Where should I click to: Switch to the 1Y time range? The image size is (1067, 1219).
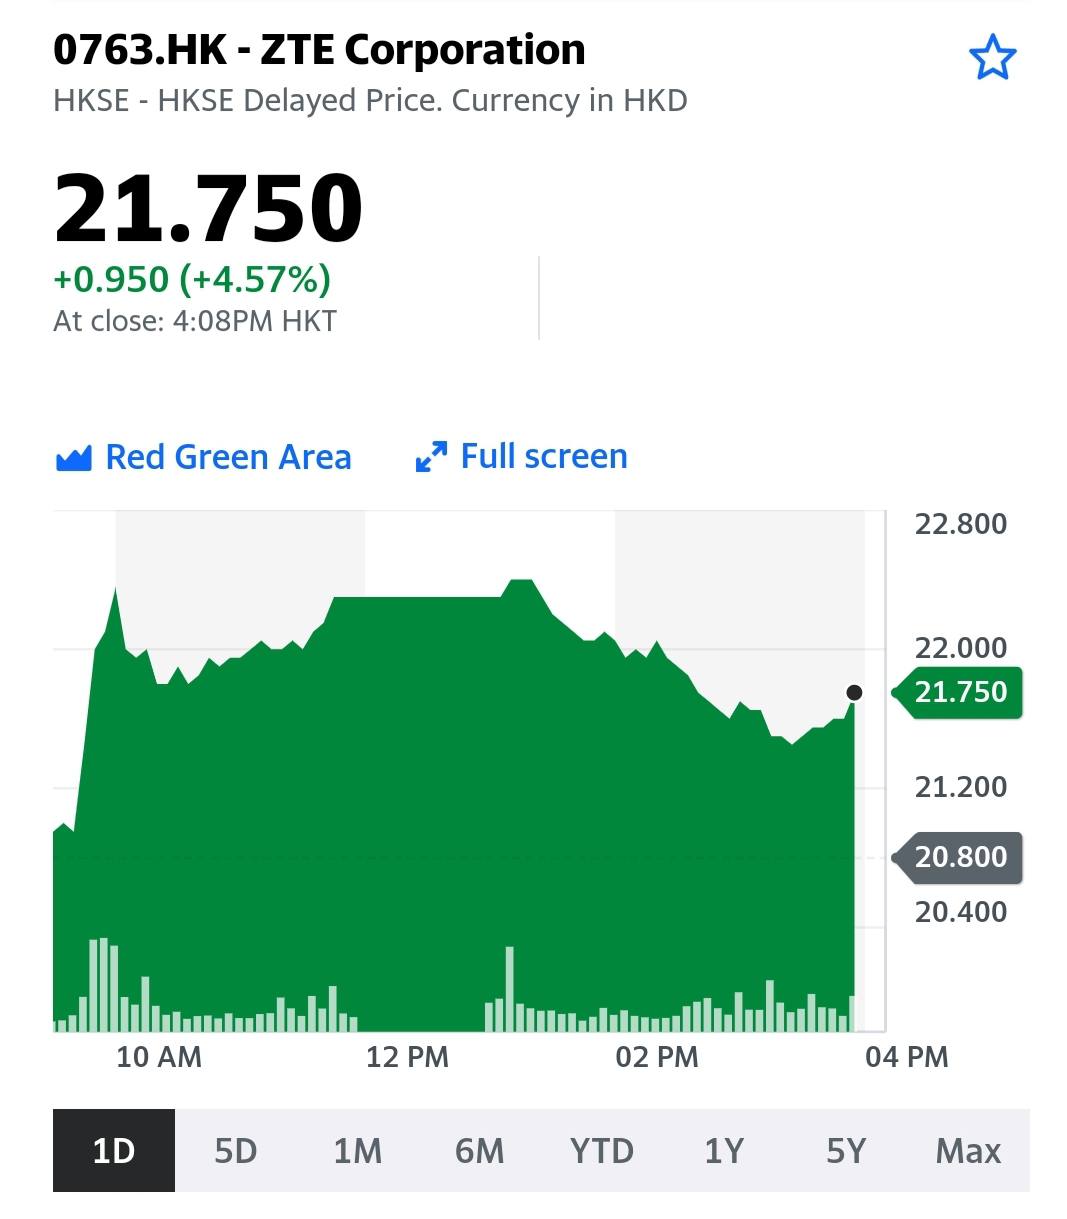coord(724,1150)
